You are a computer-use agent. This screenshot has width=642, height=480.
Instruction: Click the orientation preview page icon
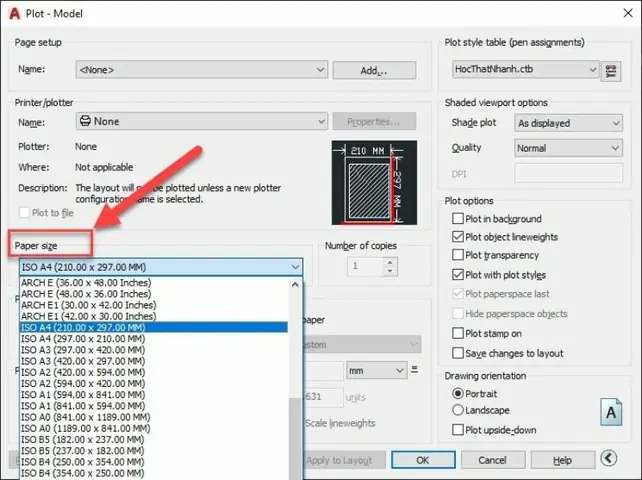pos(611,412)
